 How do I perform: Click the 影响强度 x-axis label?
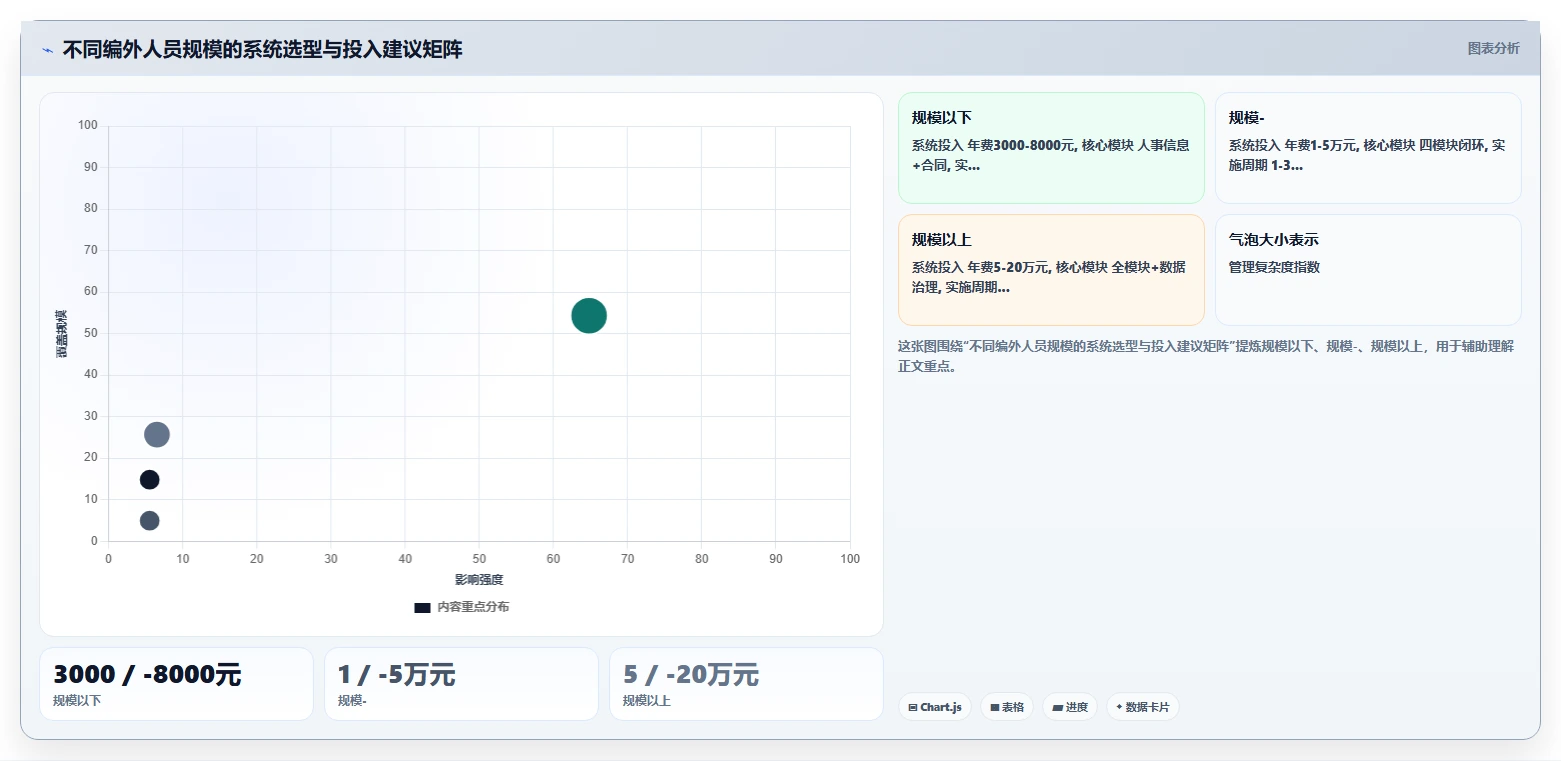pyautogui.click(x=479, y=580)
